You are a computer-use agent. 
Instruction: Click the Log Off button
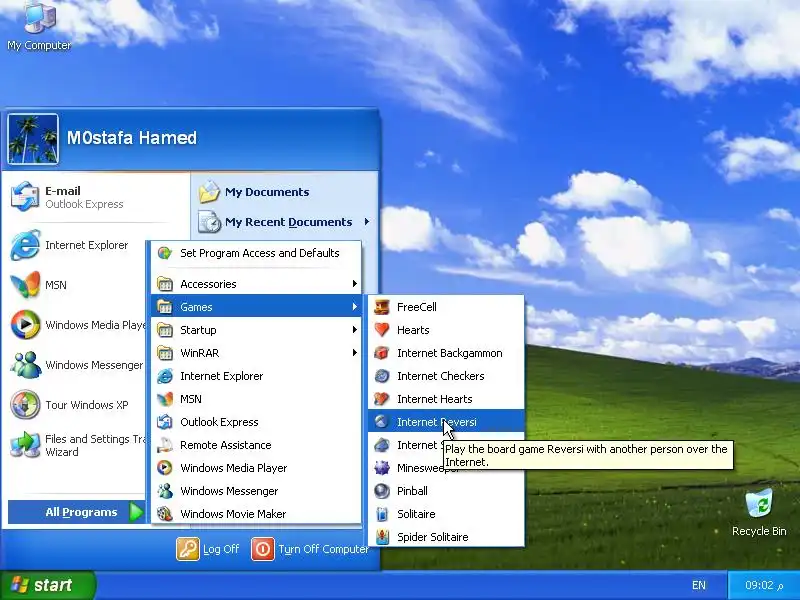208,549
